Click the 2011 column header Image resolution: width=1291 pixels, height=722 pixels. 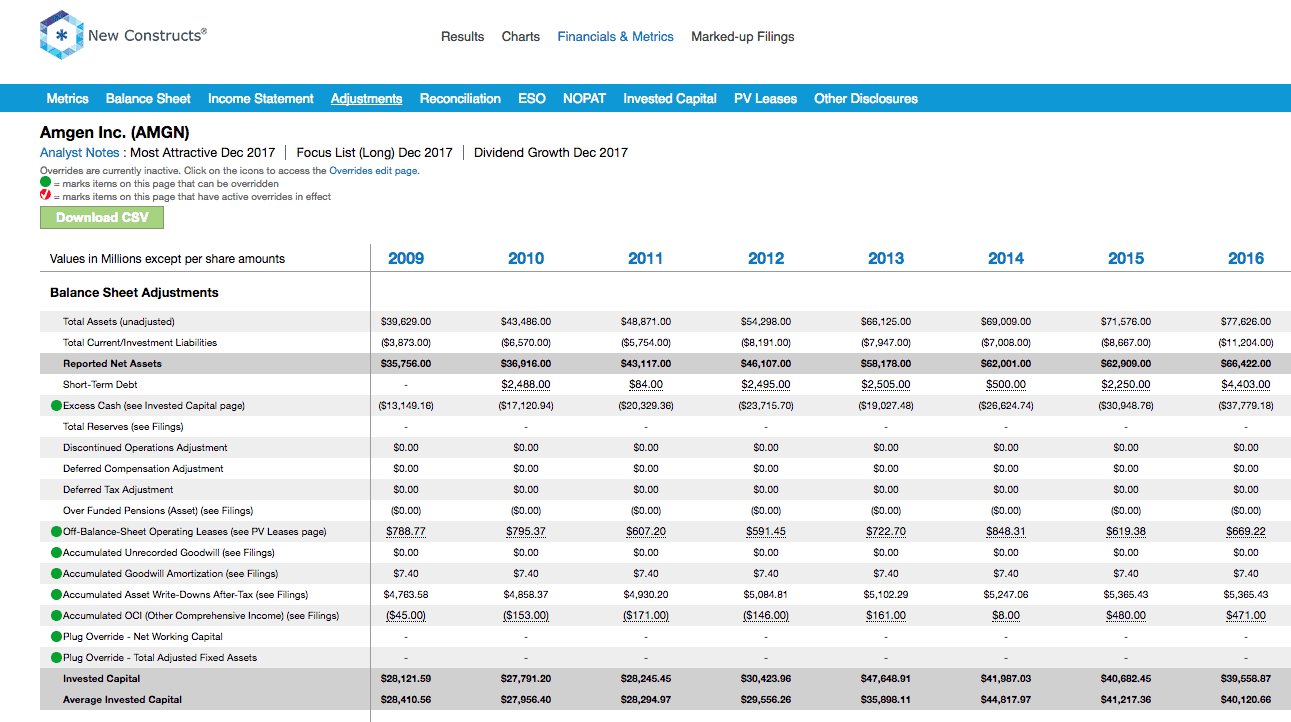[x=646, y=259]
